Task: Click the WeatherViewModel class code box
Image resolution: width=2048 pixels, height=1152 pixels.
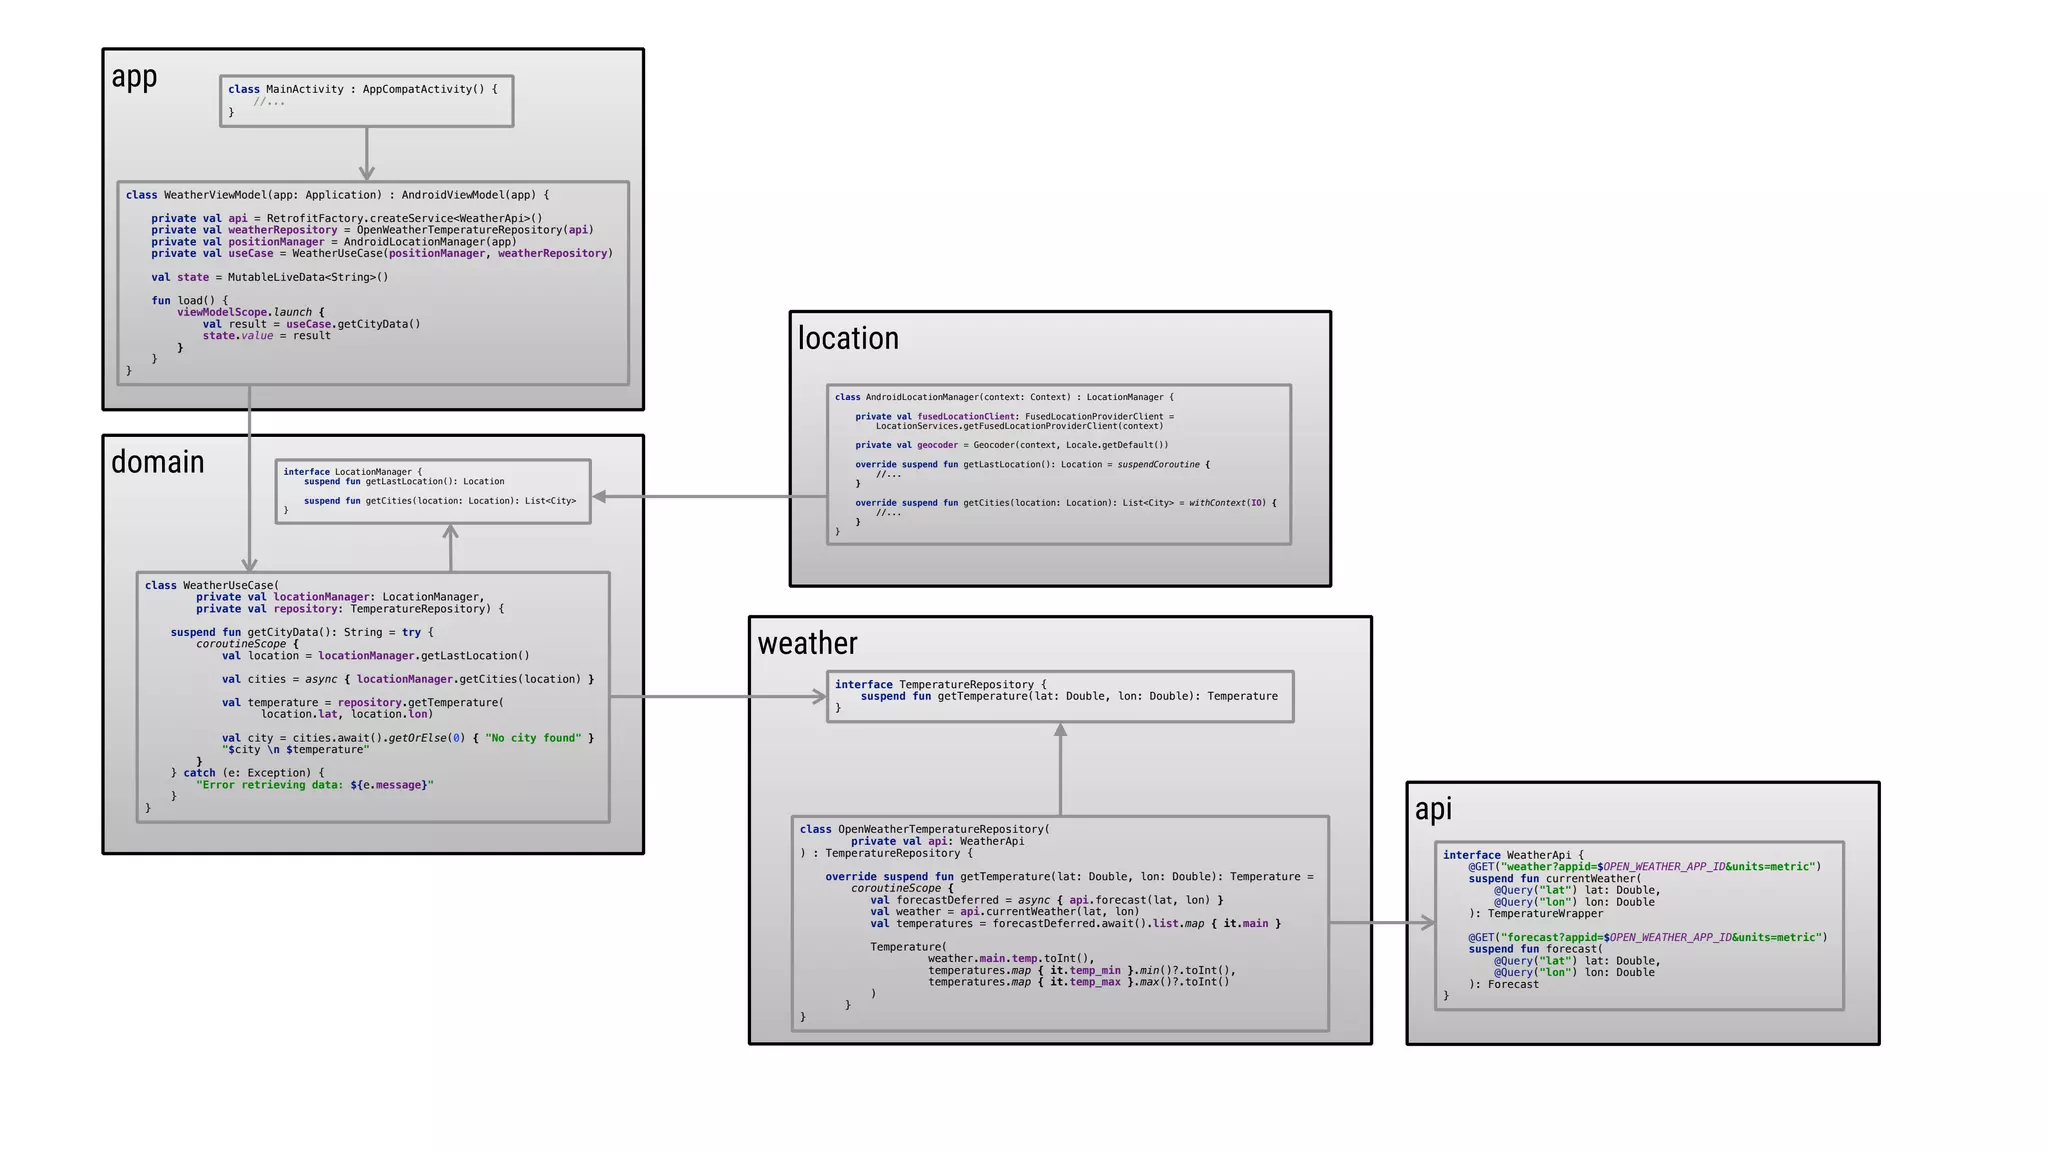Action: (373, 283)
